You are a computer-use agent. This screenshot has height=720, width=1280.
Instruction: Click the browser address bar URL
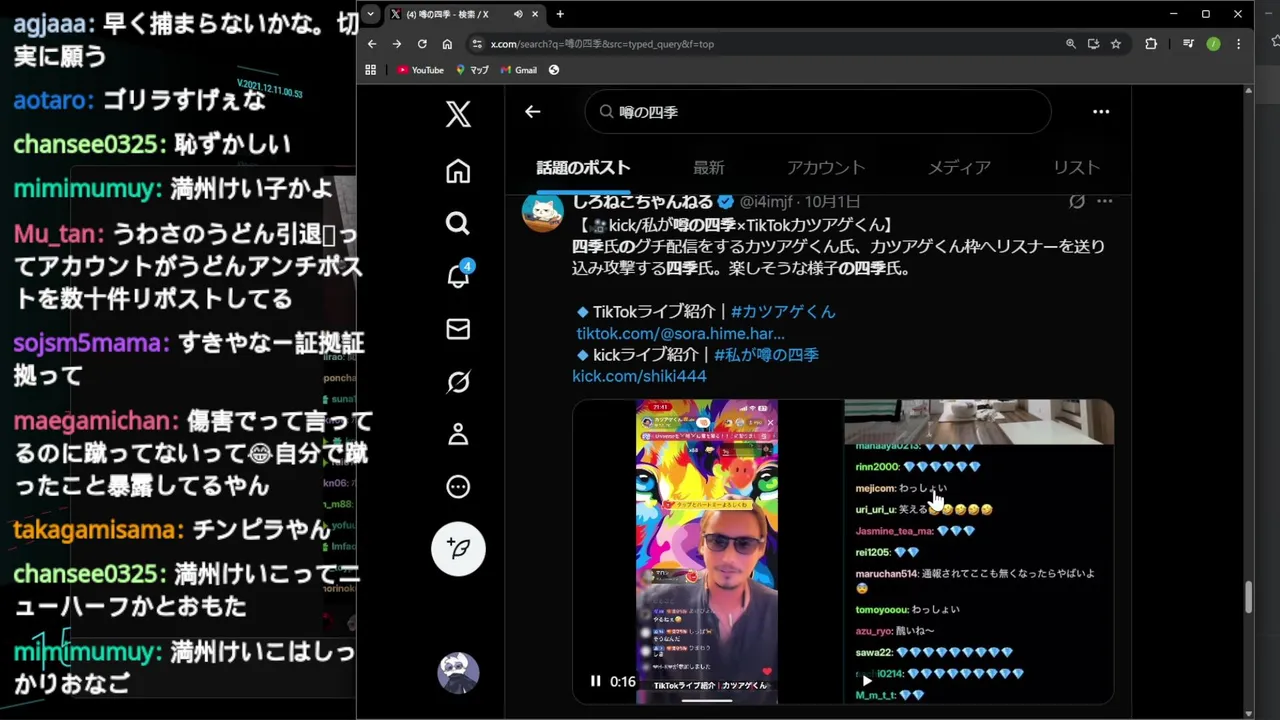pyautogui.click(x=602, y=44)
